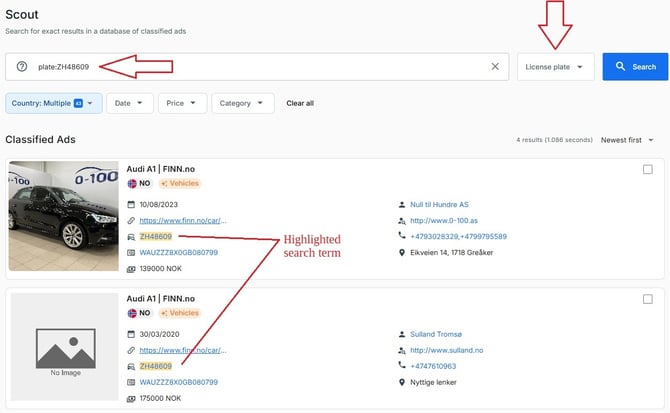Click the help question-mark icon in search box
Screen dimensions: 670x413
tap(22, 67)
